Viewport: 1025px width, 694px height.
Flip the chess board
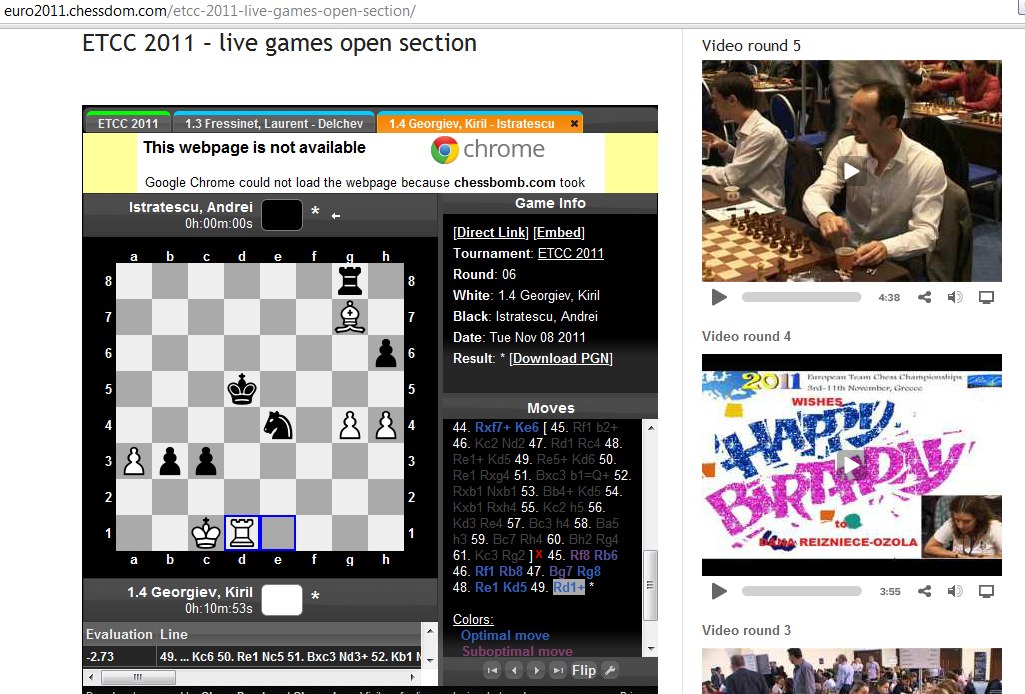pyautogui.click(x=584, y=670)
